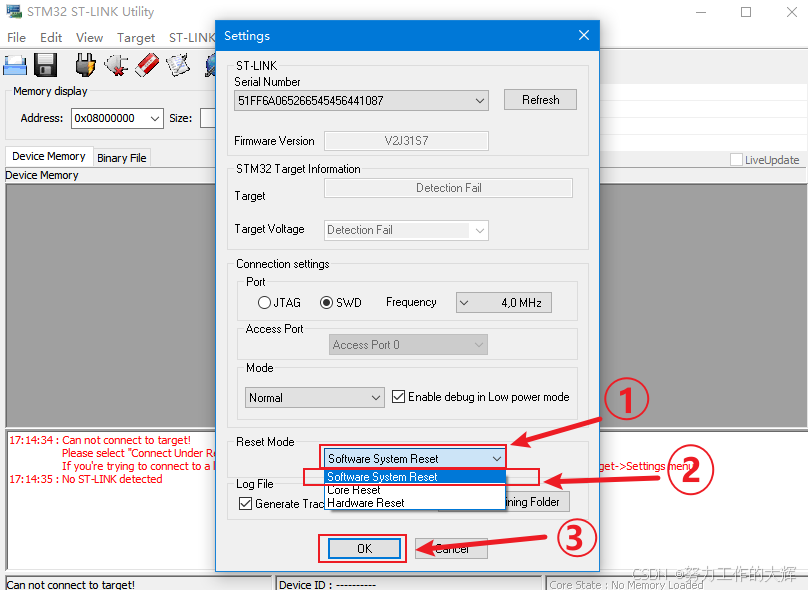
Task: Toggle Enable debug in Low power mode
Action: click(398, 397)
